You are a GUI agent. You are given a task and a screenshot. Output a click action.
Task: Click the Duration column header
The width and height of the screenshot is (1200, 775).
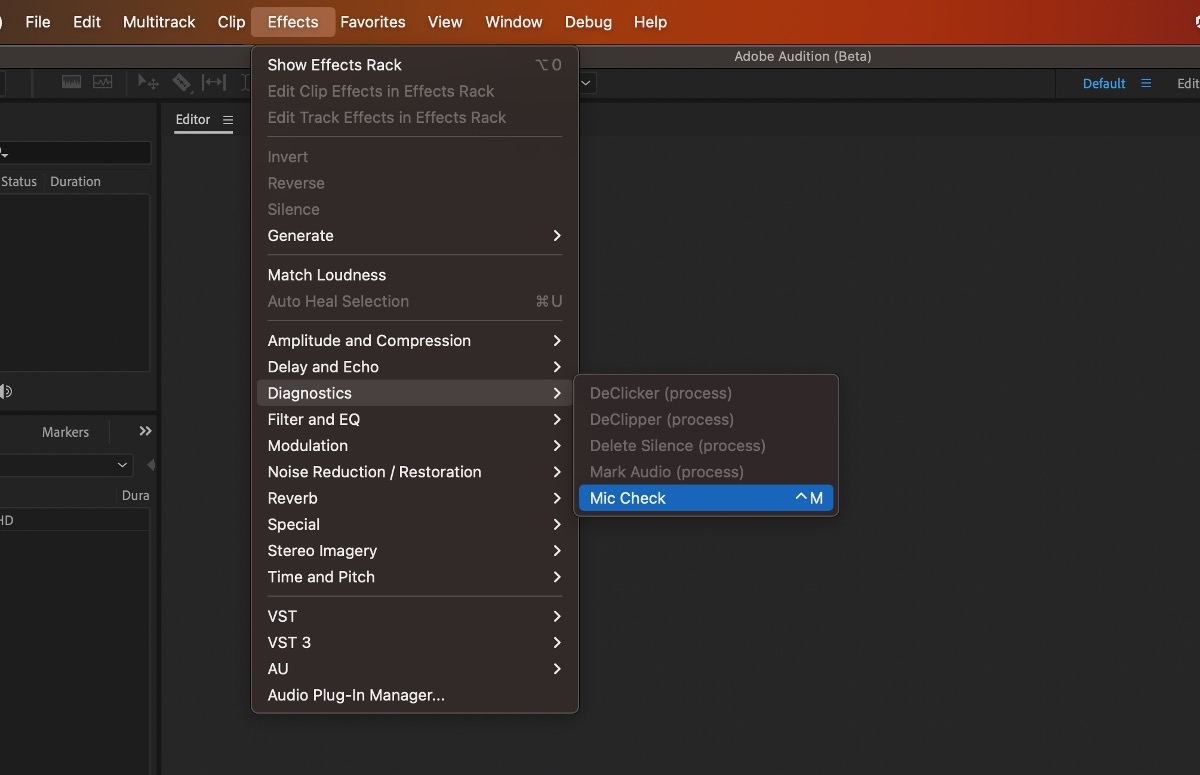(x=75, y=181)
